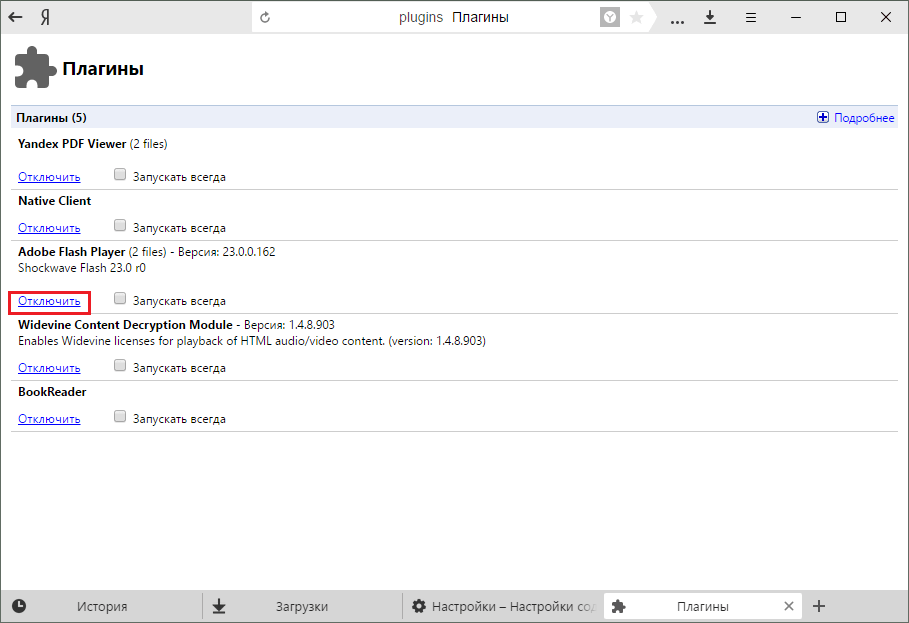Image resolution: width=909 pixels, height=623 pixels.
Task: Open downloads from the top toolbar arrow
Action: click(710, 17)
